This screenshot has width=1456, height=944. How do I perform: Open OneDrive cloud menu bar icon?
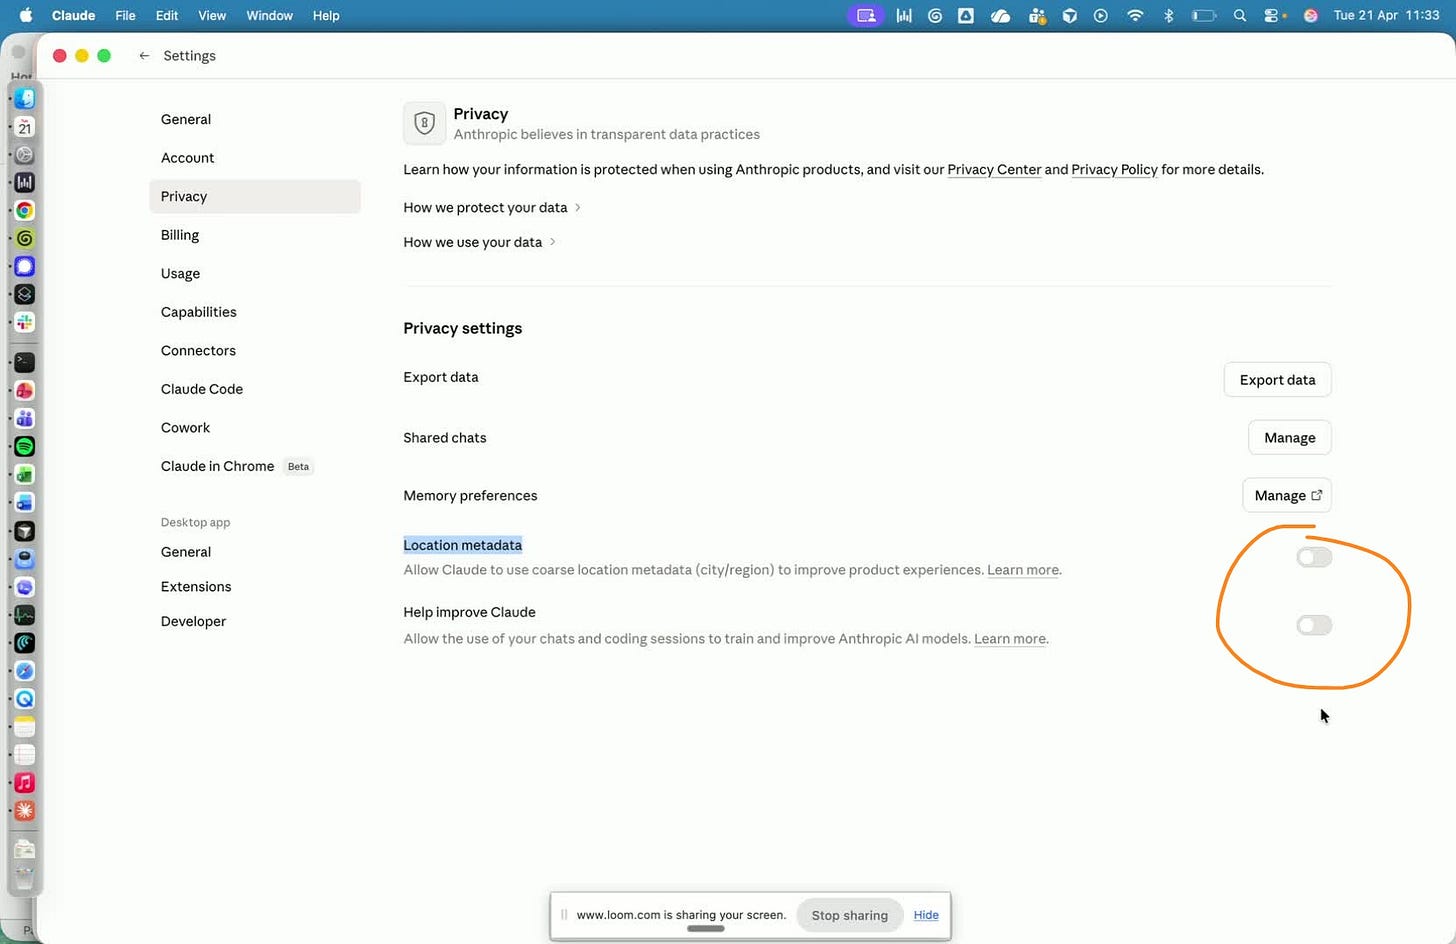[1000, 15]
